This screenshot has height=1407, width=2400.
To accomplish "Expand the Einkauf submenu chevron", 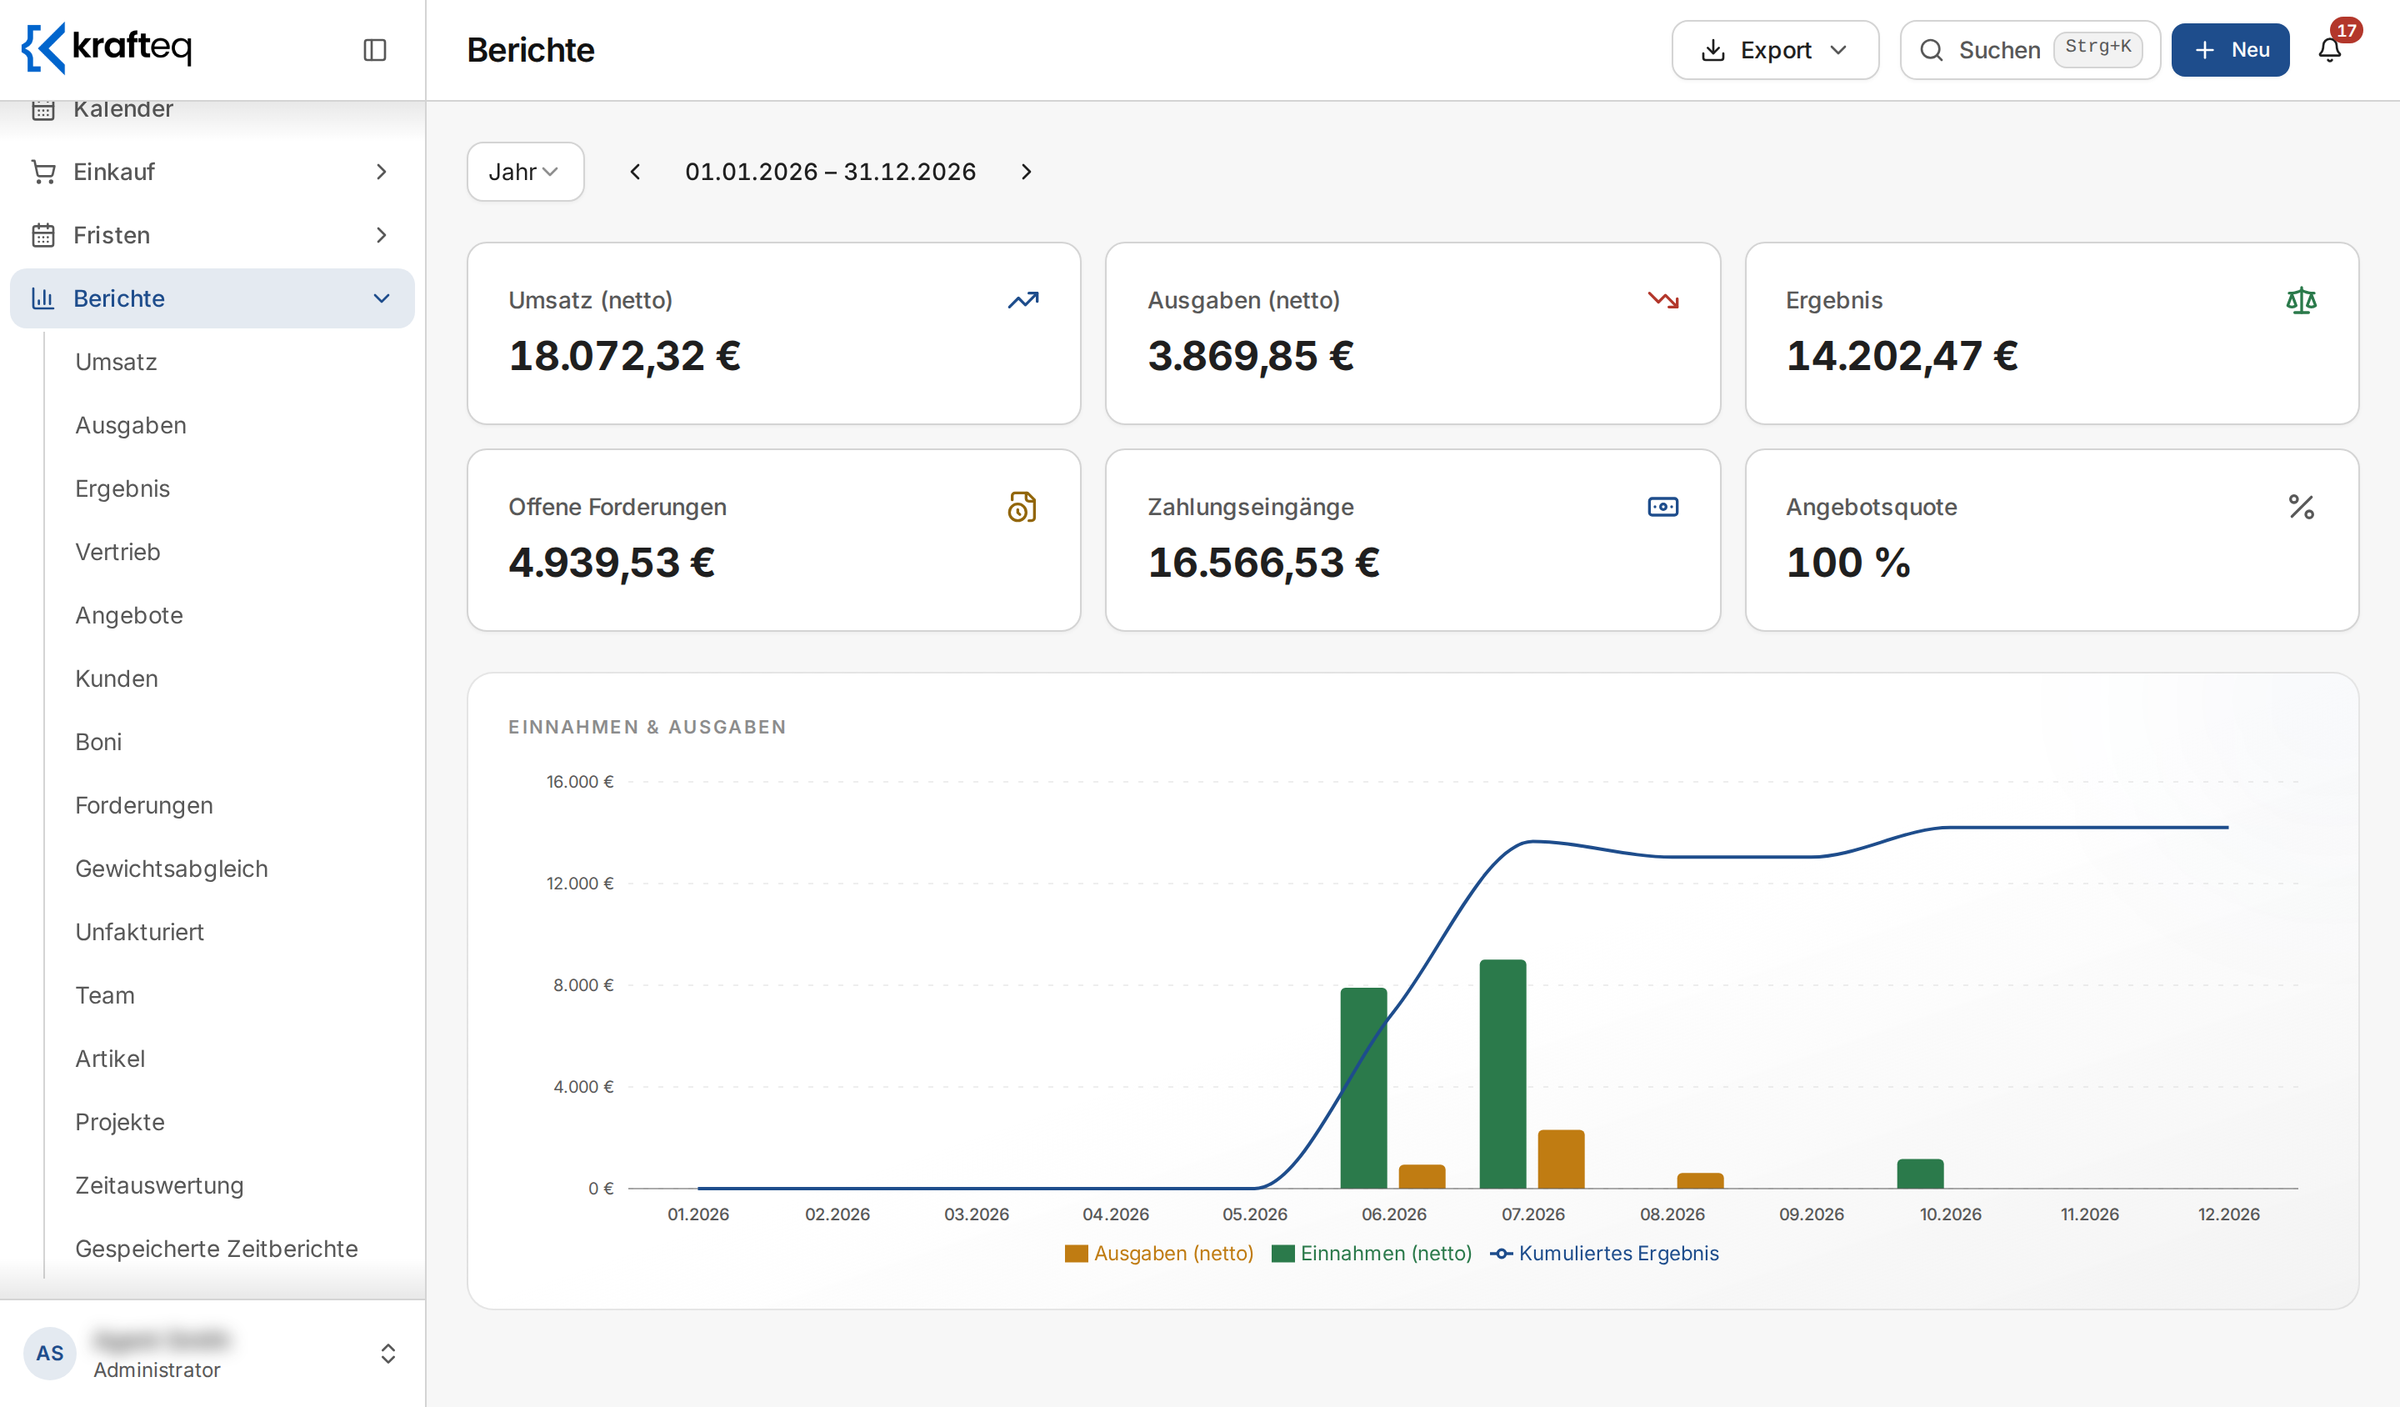I will point(381,172).
